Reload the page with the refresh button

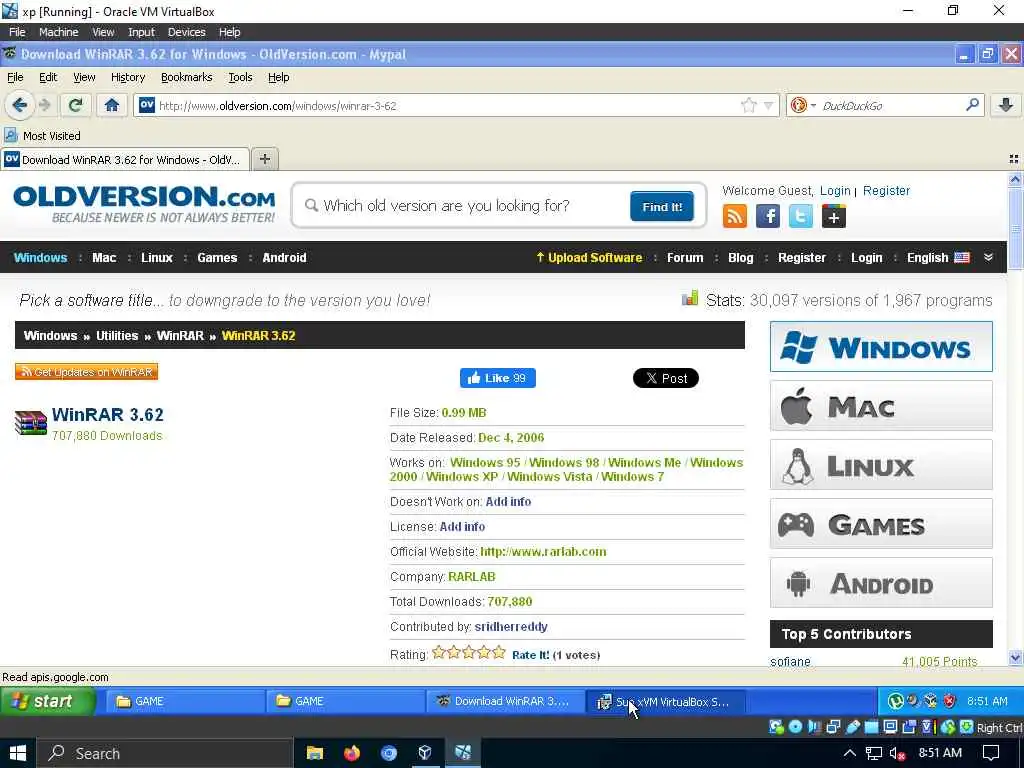click(76, 105)
